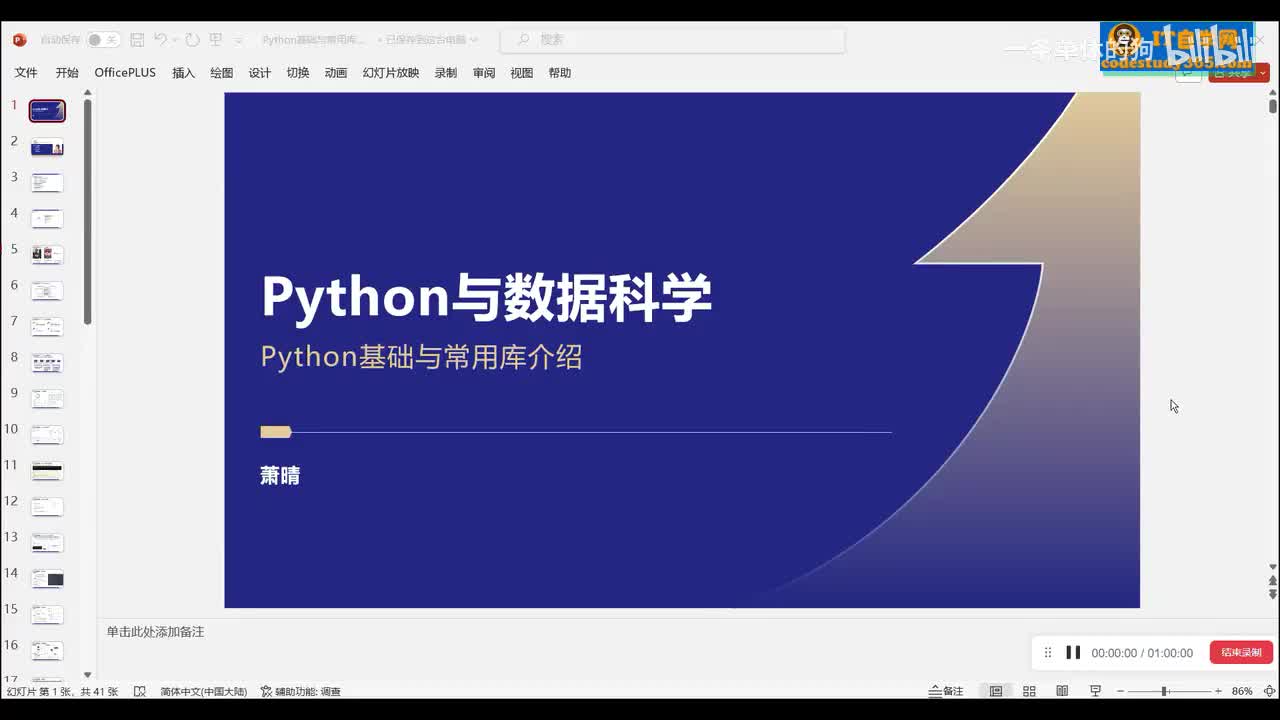Viewport: 1280px width, 720px height.
Task: Switch to the 插入 tab
Action: [183, 73]
